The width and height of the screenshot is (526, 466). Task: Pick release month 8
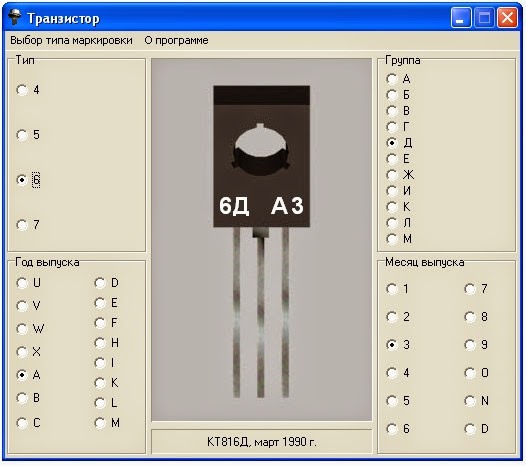470,317
